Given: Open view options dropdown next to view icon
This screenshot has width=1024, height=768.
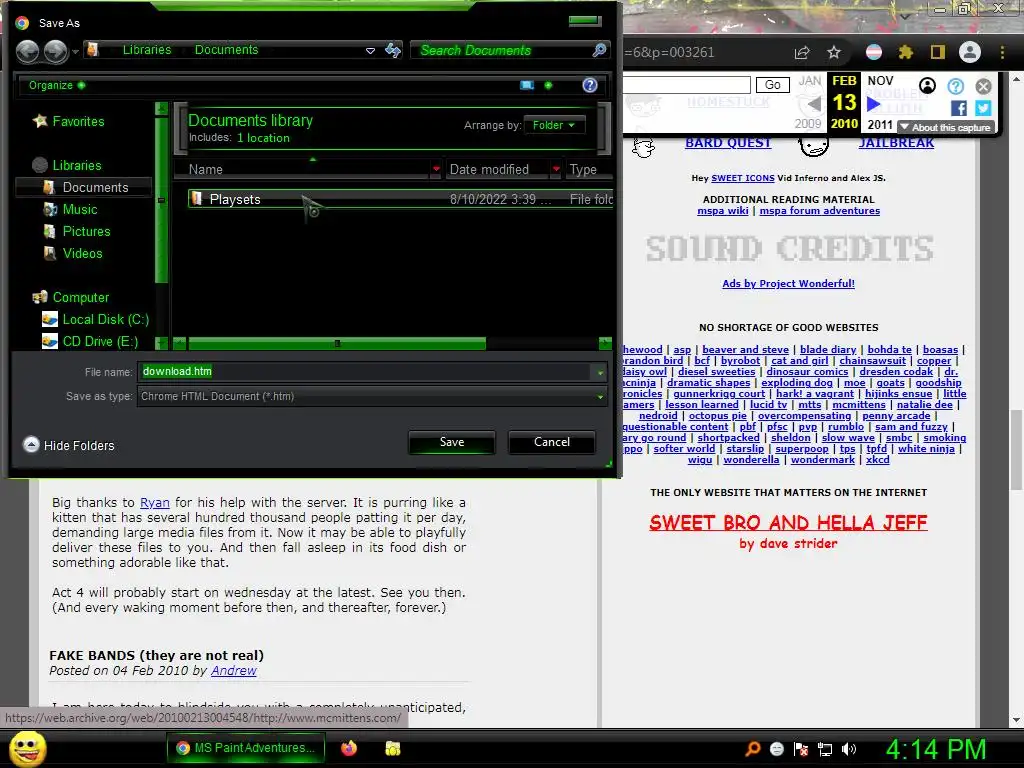Looking at the screenshot, I should 549,86.
